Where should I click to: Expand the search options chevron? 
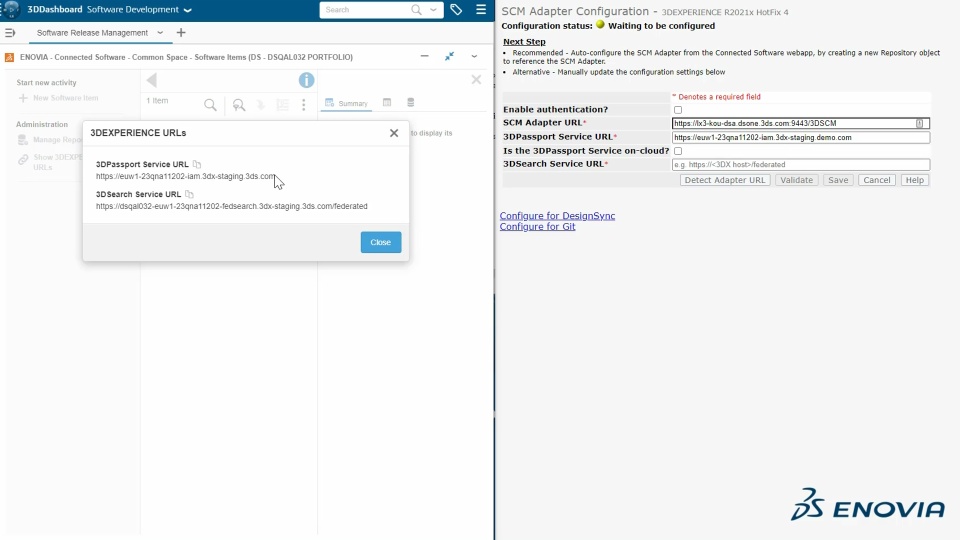(433, 10)
